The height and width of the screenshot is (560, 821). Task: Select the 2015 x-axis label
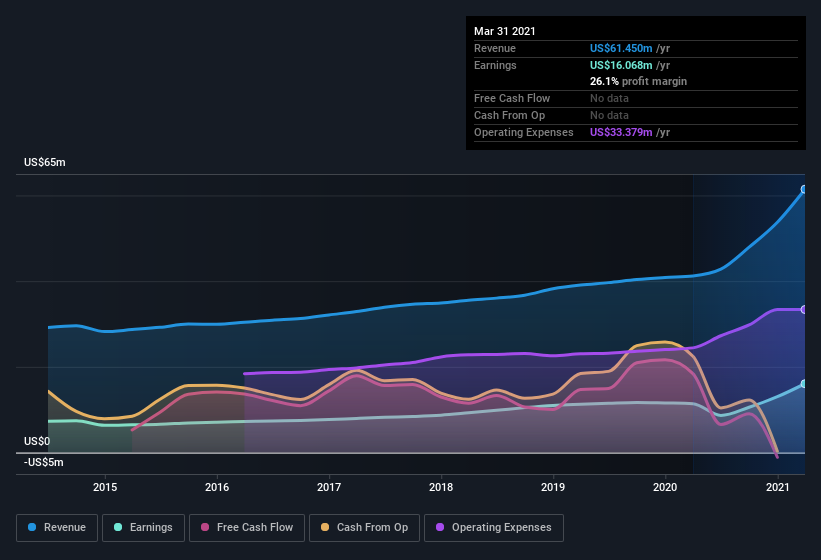[x=105, y=487]
